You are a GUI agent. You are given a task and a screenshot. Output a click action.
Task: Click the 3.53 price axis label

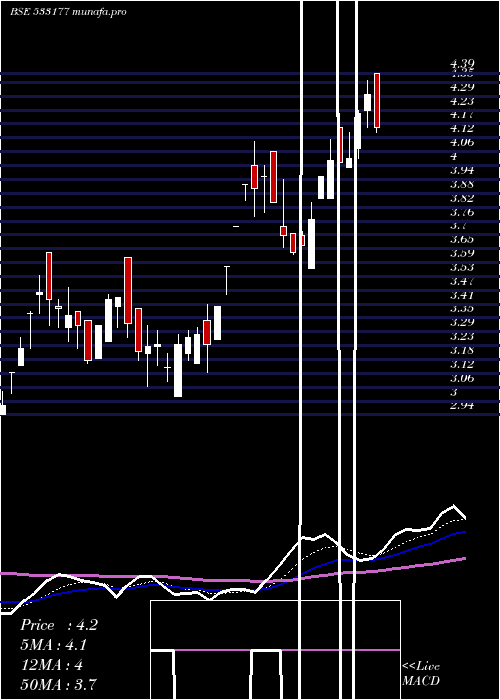462,267
